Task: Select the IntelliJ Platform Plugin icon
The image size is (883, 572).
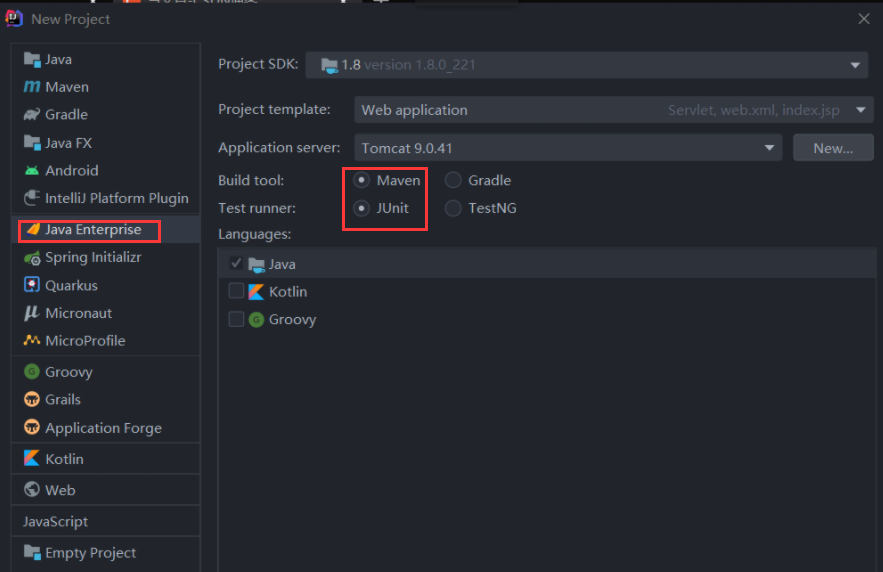Action: (x=32, y=198)
